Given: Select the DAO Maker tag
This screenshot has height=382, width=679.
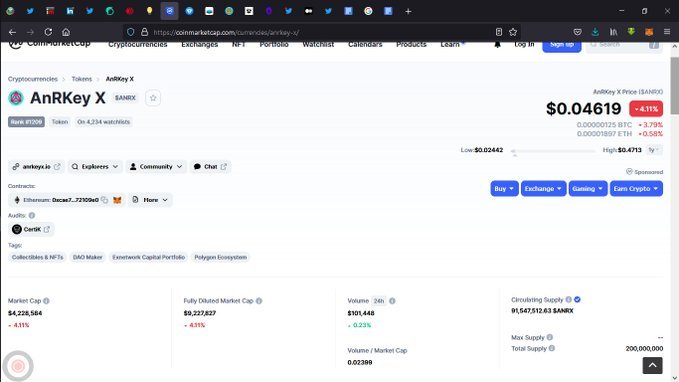Looking at the screenshot, I should [x=87, y=257].
